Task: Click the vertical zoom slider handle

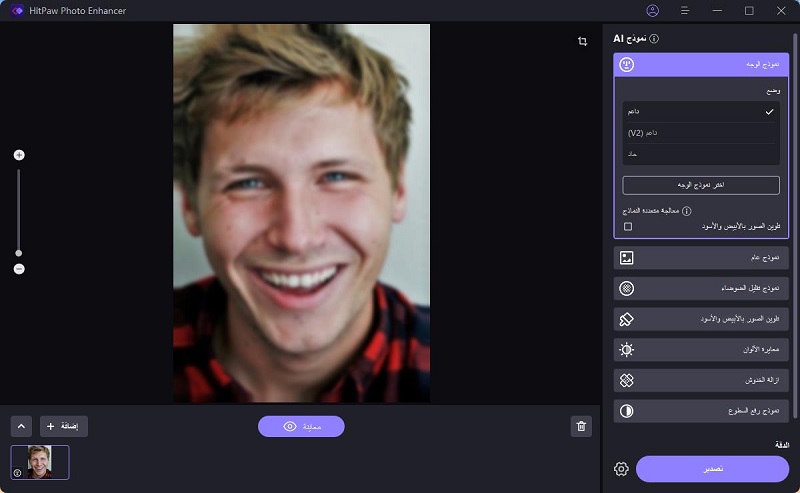Action: click(19, 252)
